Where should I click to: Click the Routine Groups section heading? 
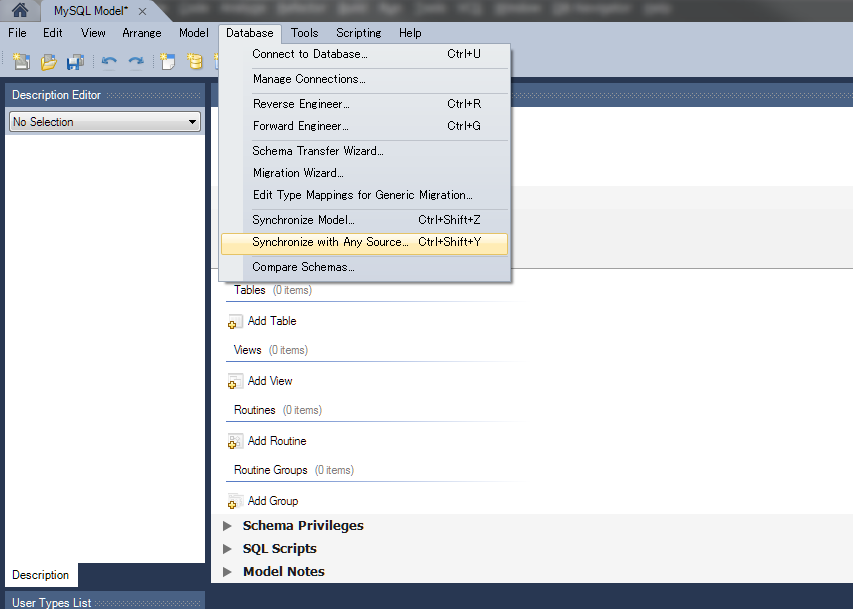coord(270,470)
